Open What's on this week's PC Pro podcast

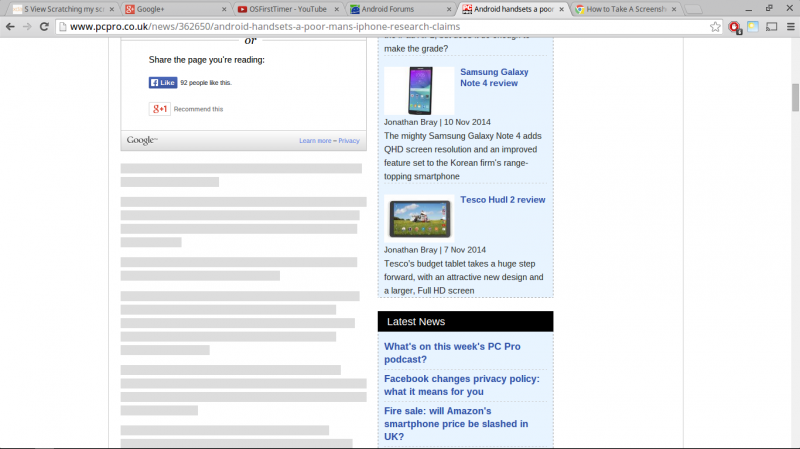452,353
